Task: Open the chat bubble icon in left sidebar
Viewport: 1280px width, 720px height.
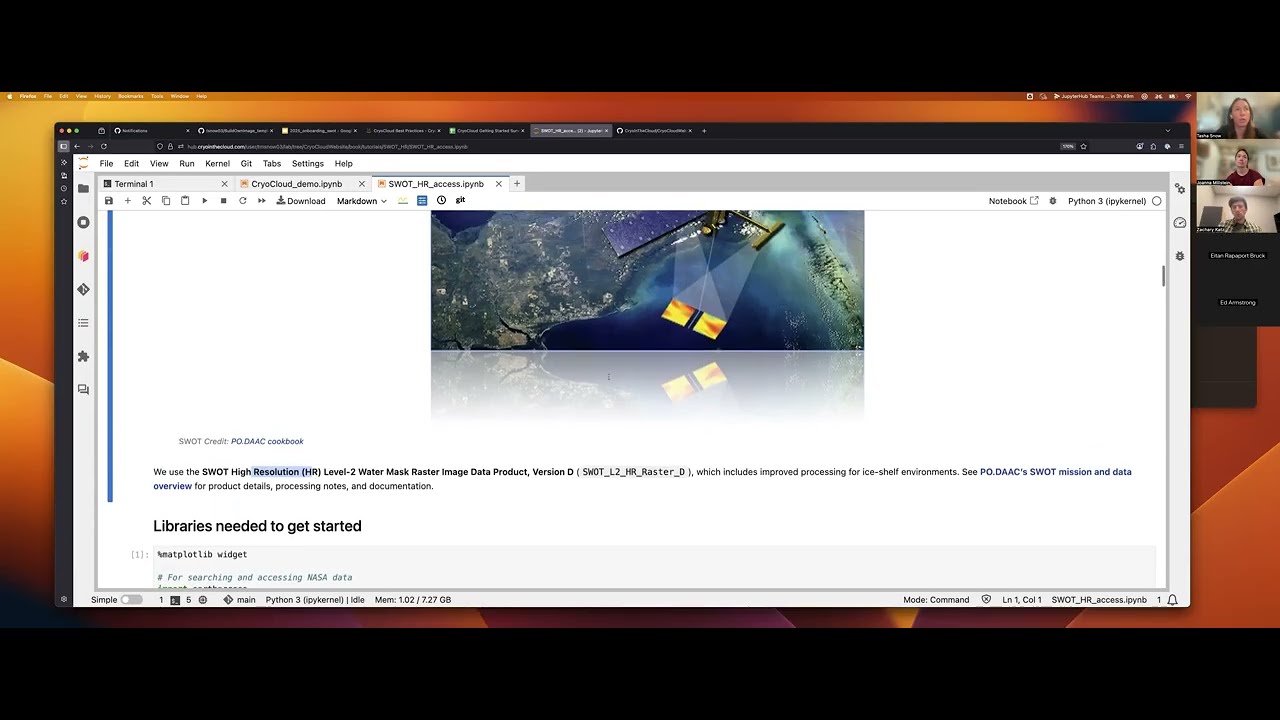Action: pos(83,390)
